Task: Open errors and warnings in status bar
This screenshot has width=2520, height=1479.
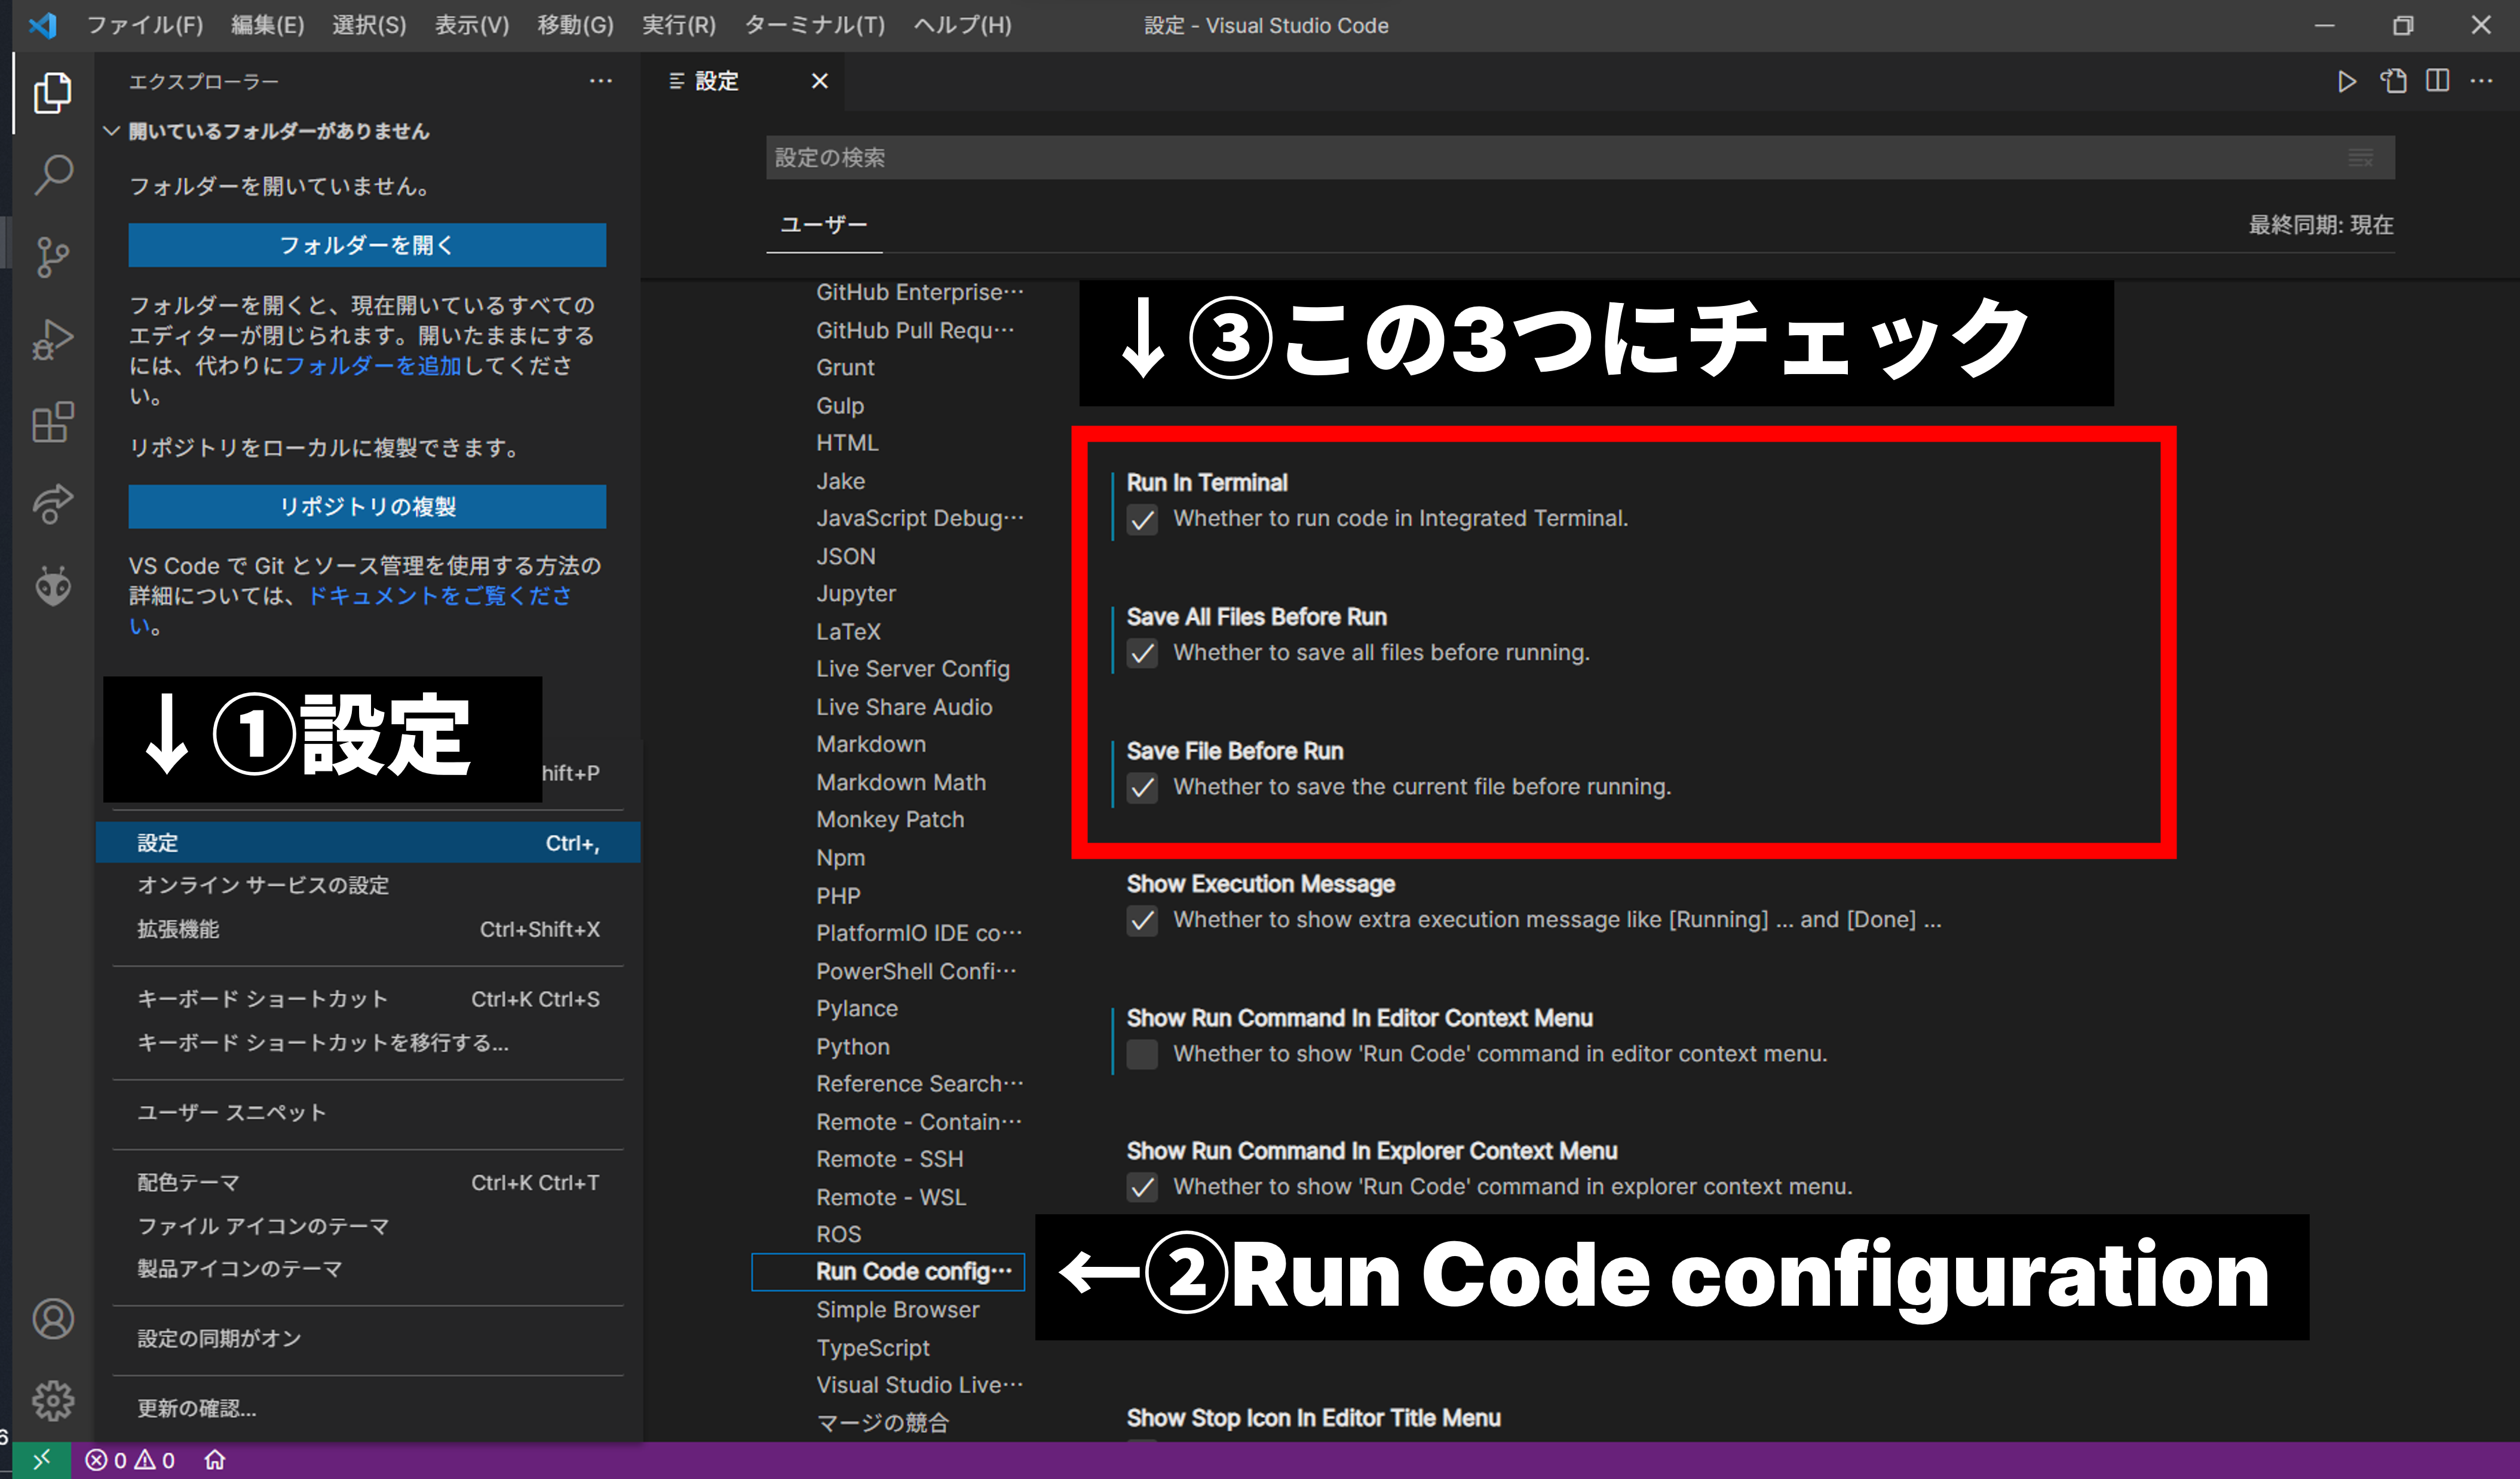Action: coord(131,1460)
